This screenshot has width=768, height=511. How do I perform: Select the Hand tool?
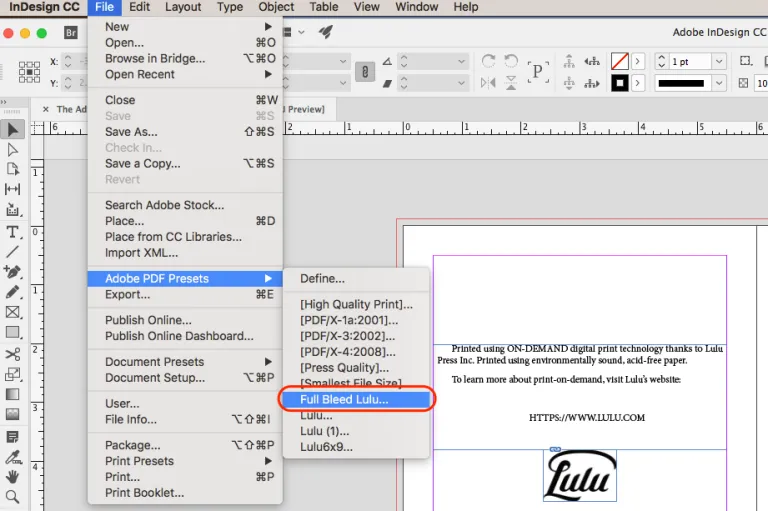click(13, 477)
